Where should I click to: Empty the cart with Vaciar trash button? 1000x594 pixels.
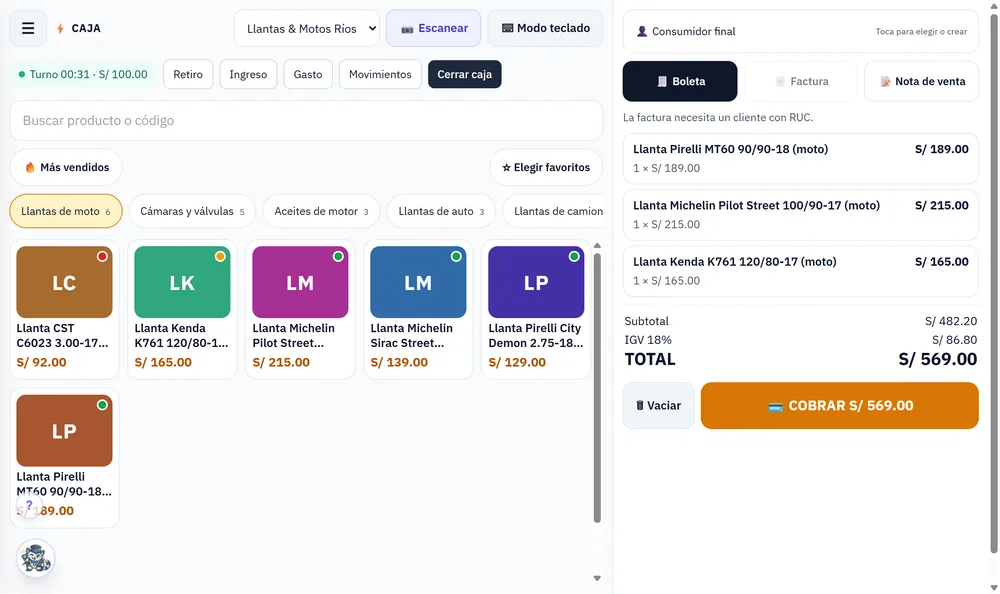tap(658, 406)
